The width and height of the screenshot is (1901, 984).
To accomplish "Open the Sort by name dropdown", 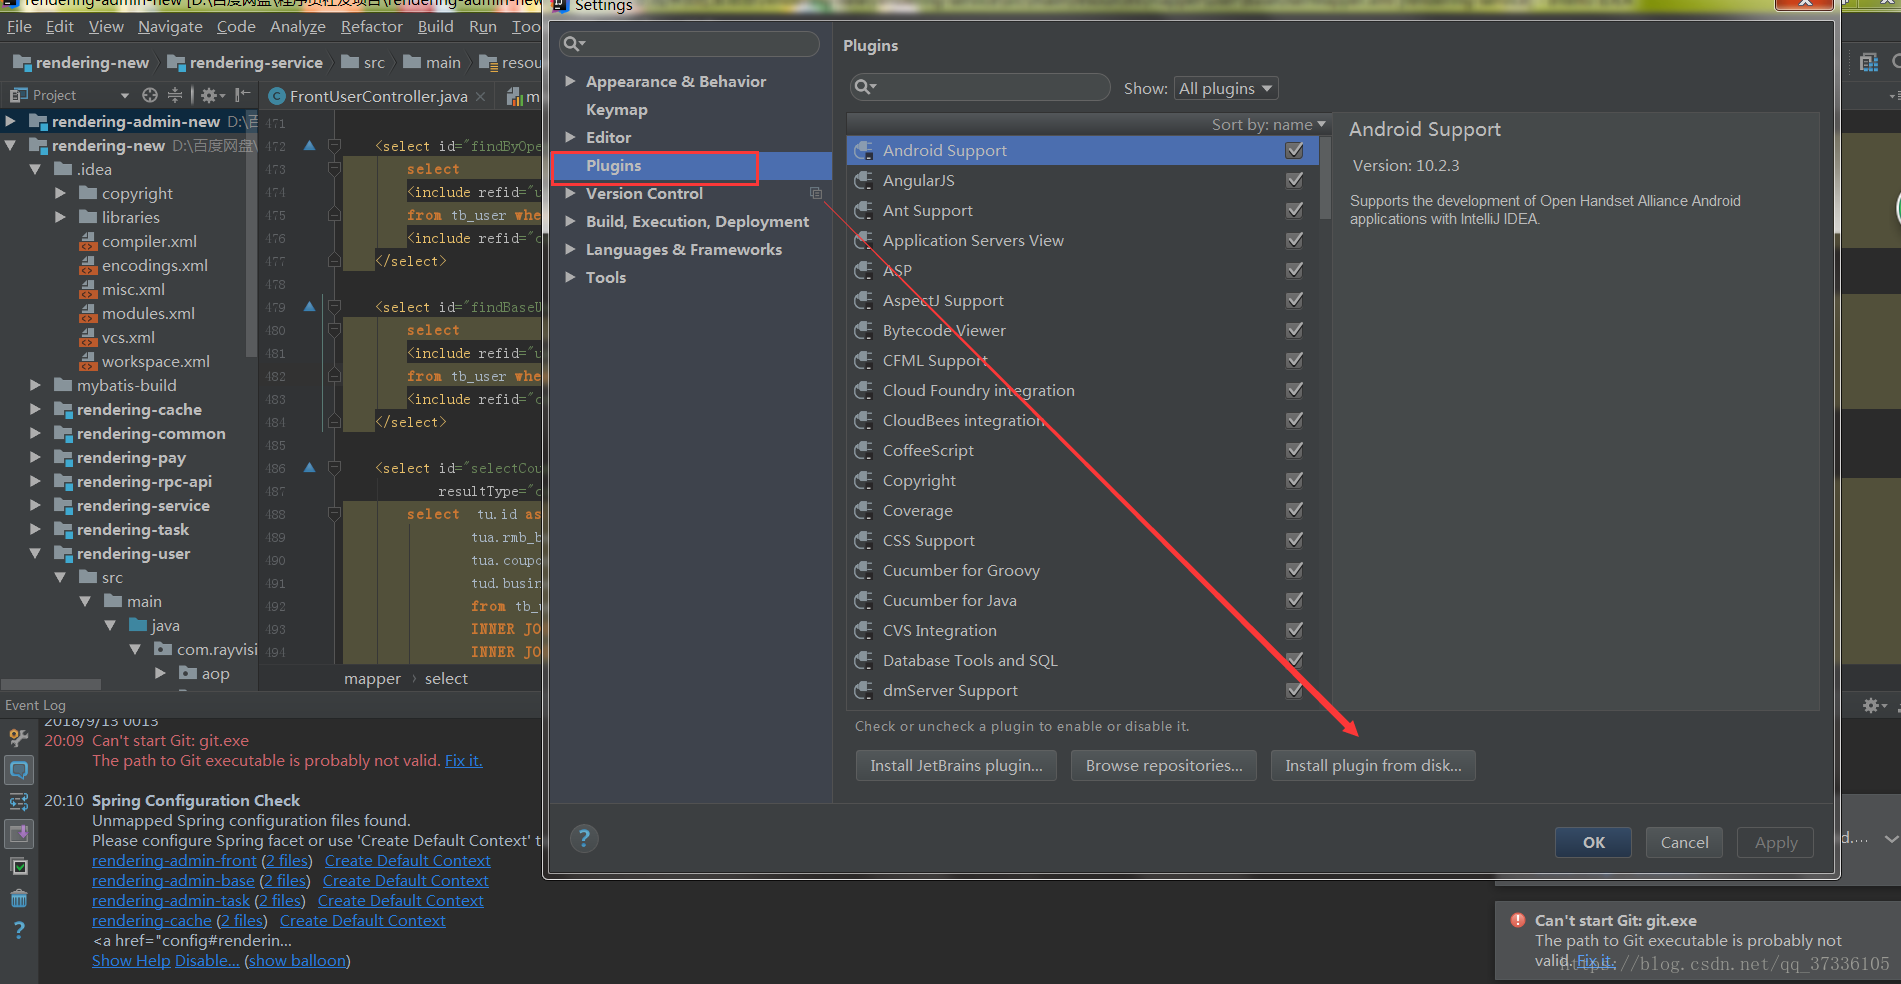I will [1268, 125].
